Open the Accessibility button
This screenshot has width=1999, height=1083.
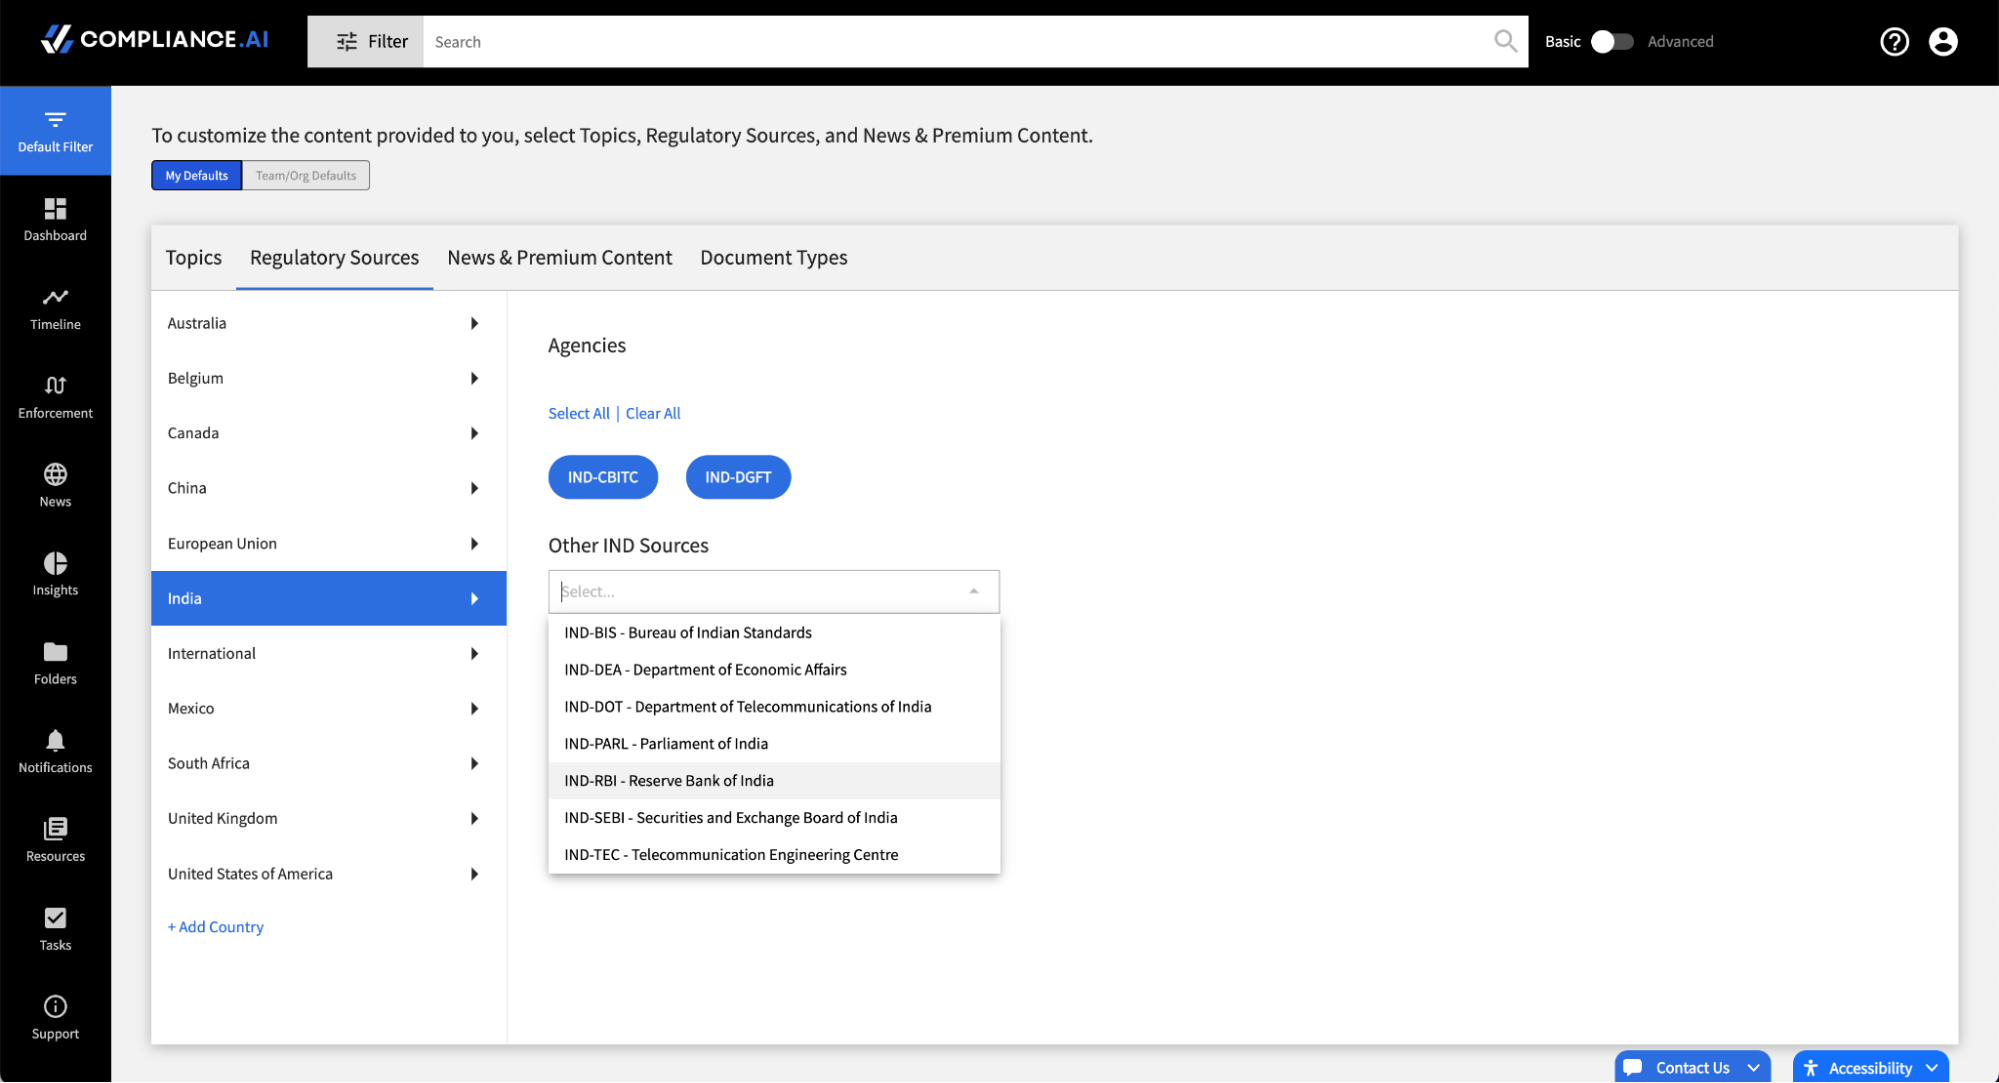1870,1067
